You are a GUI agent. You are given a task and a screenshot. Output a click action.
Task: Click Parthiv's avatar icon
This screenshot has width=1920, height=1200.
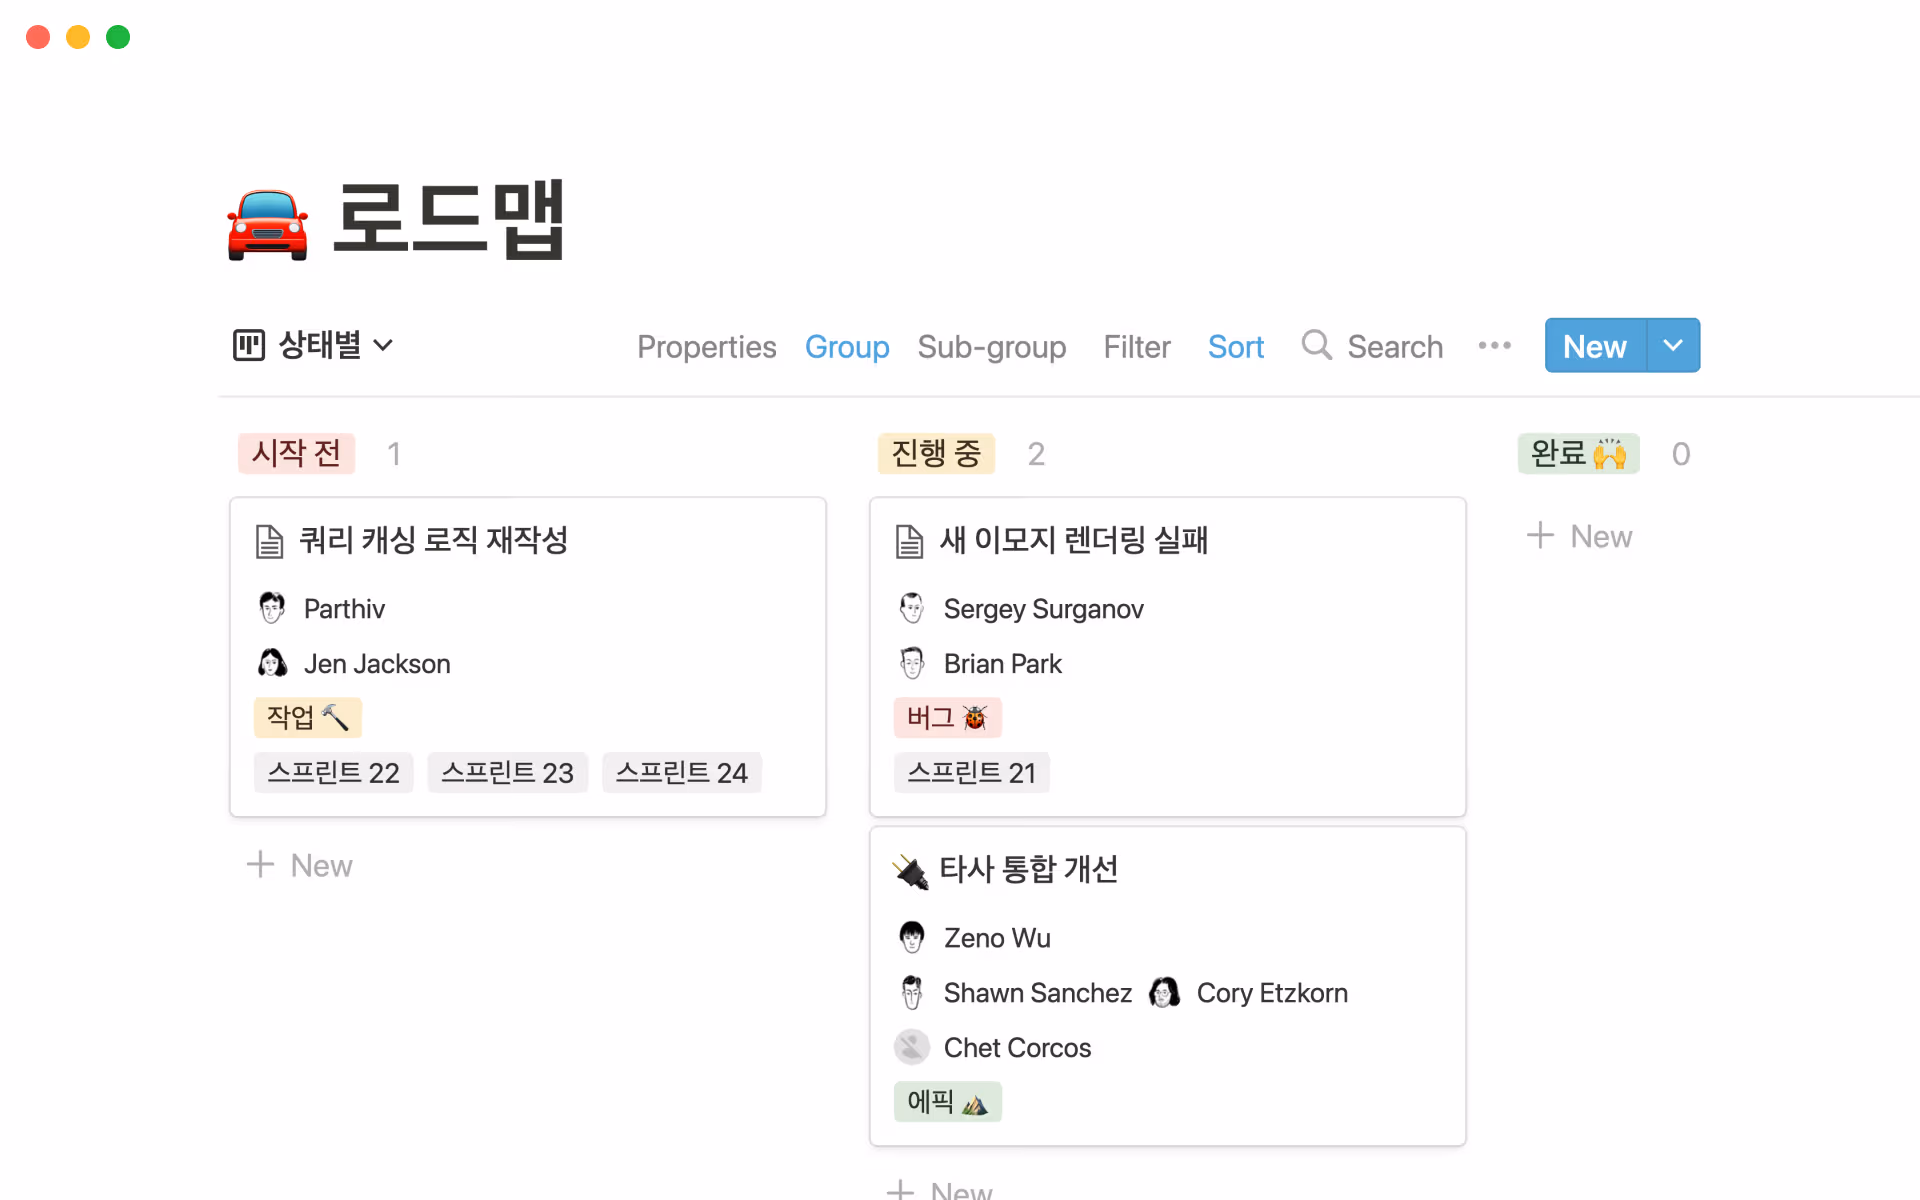tap(271, 607)
